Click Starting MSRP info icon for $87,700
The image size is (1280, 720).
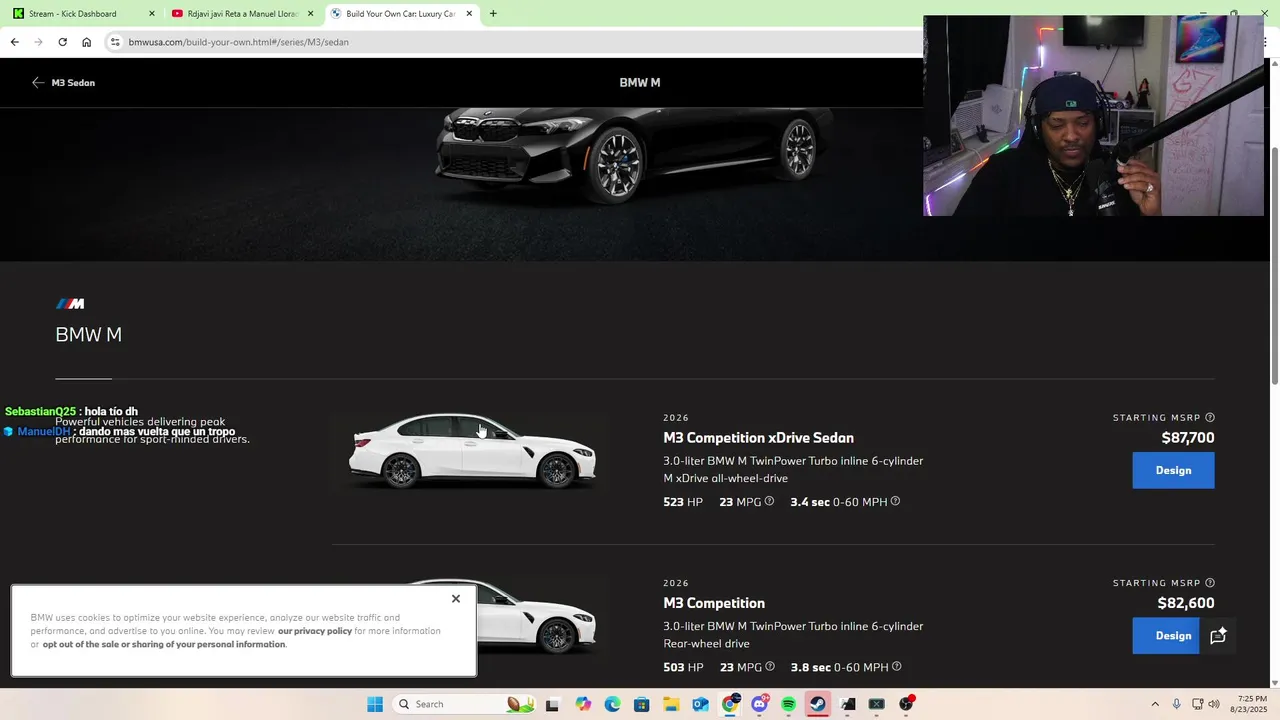click(x=1210, y=418)
